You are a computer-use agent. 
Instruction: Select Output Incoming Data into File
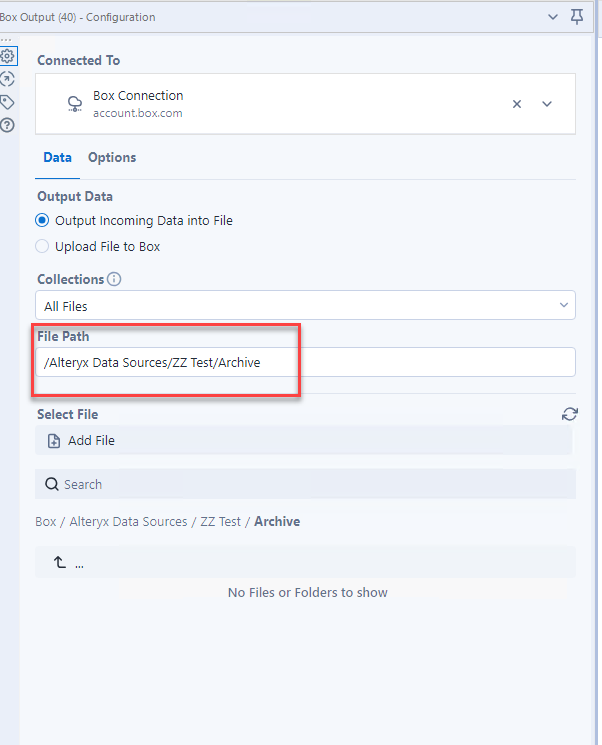(x=42, y=220)
